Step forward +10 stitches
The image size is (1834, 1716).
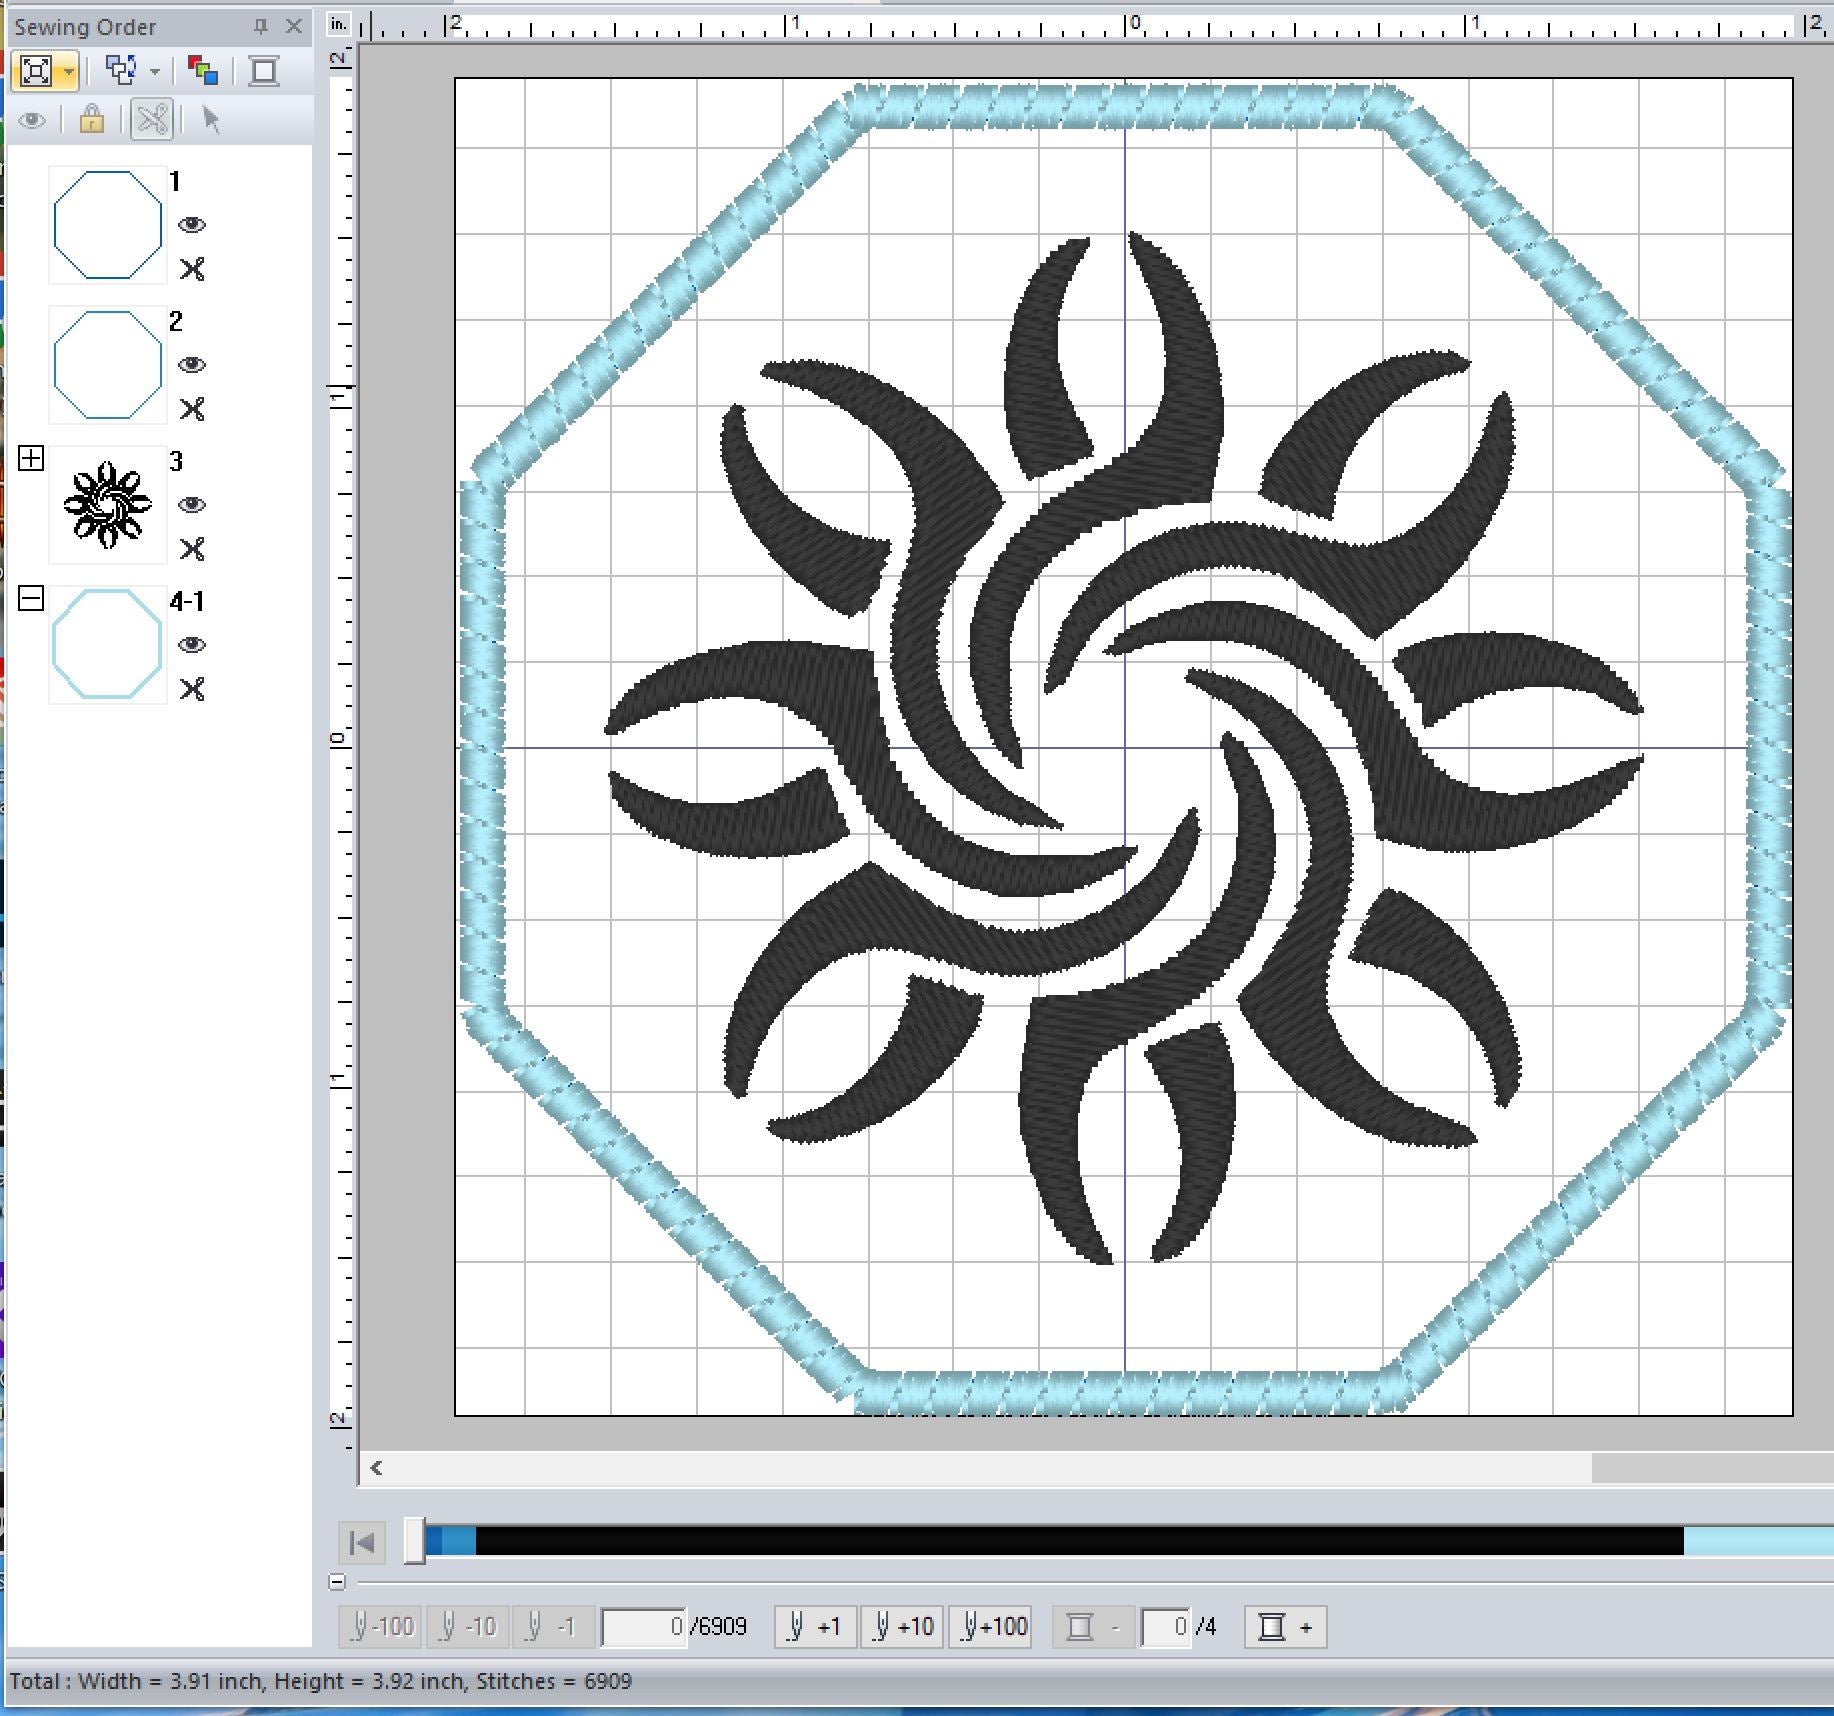pos(903,1627)
